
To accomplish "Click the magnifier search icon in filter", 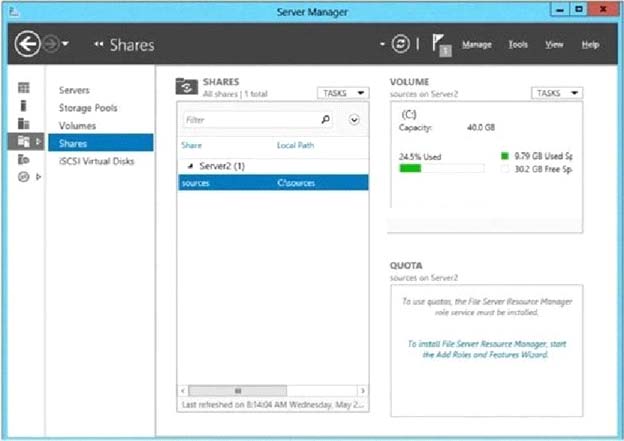I will [326, 119].
